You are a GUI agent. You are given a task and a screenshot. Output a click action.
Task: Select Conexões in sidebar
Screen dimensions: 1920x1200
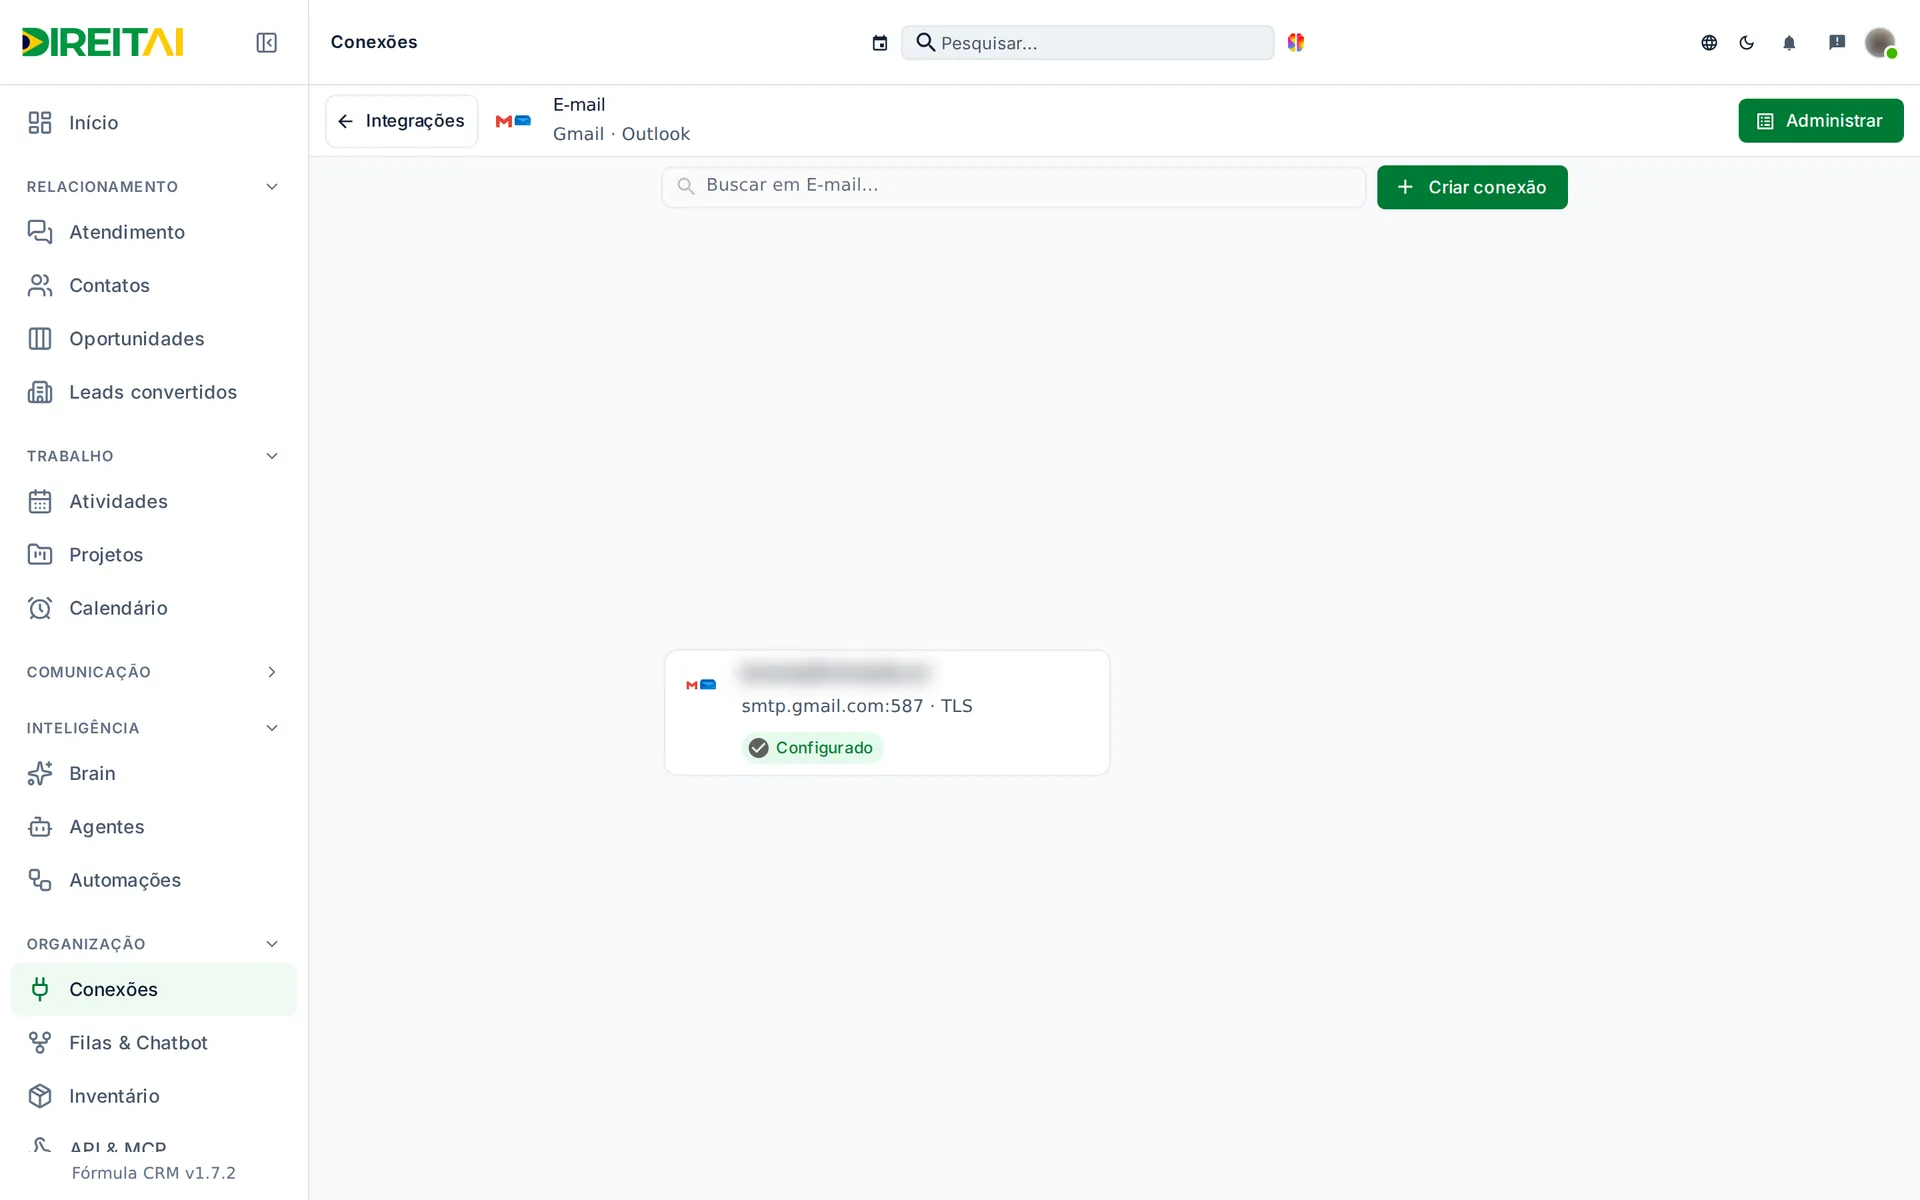(154, 989)
